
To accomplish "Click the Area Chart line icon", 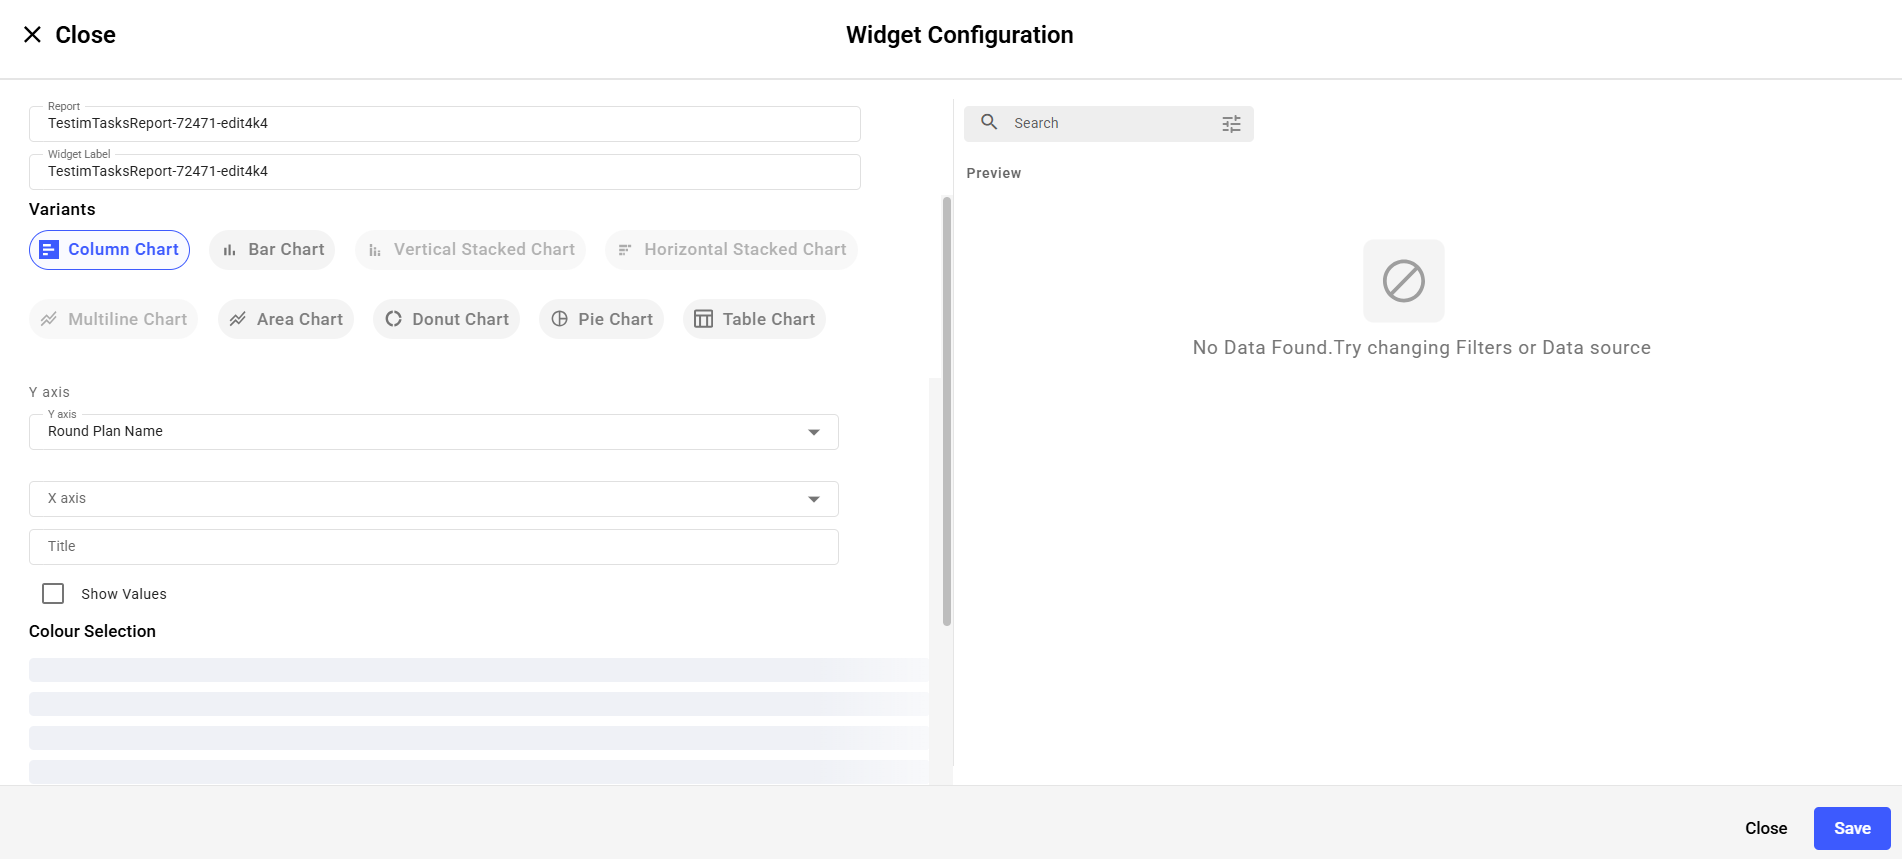I will click(238, 319).
